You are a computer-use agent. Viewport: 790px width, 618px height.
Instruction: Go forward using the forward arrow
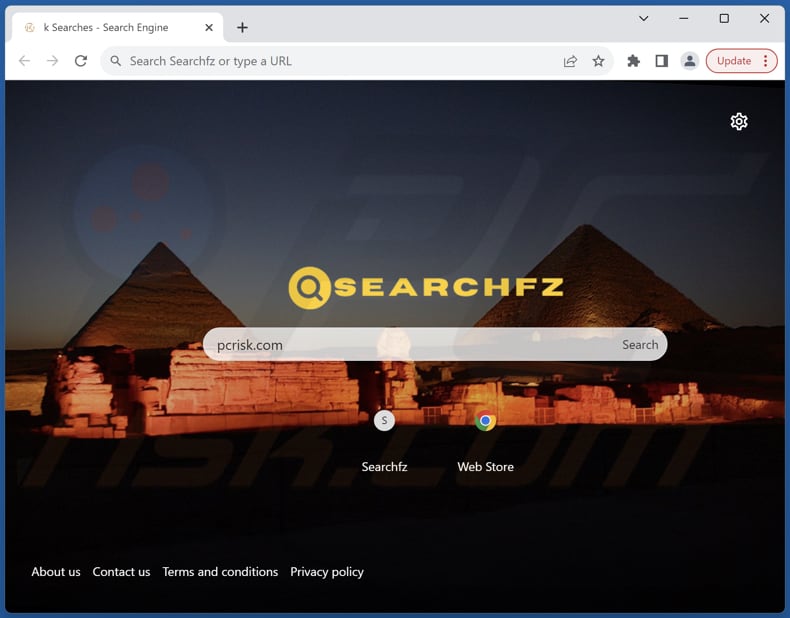[52, 61]
